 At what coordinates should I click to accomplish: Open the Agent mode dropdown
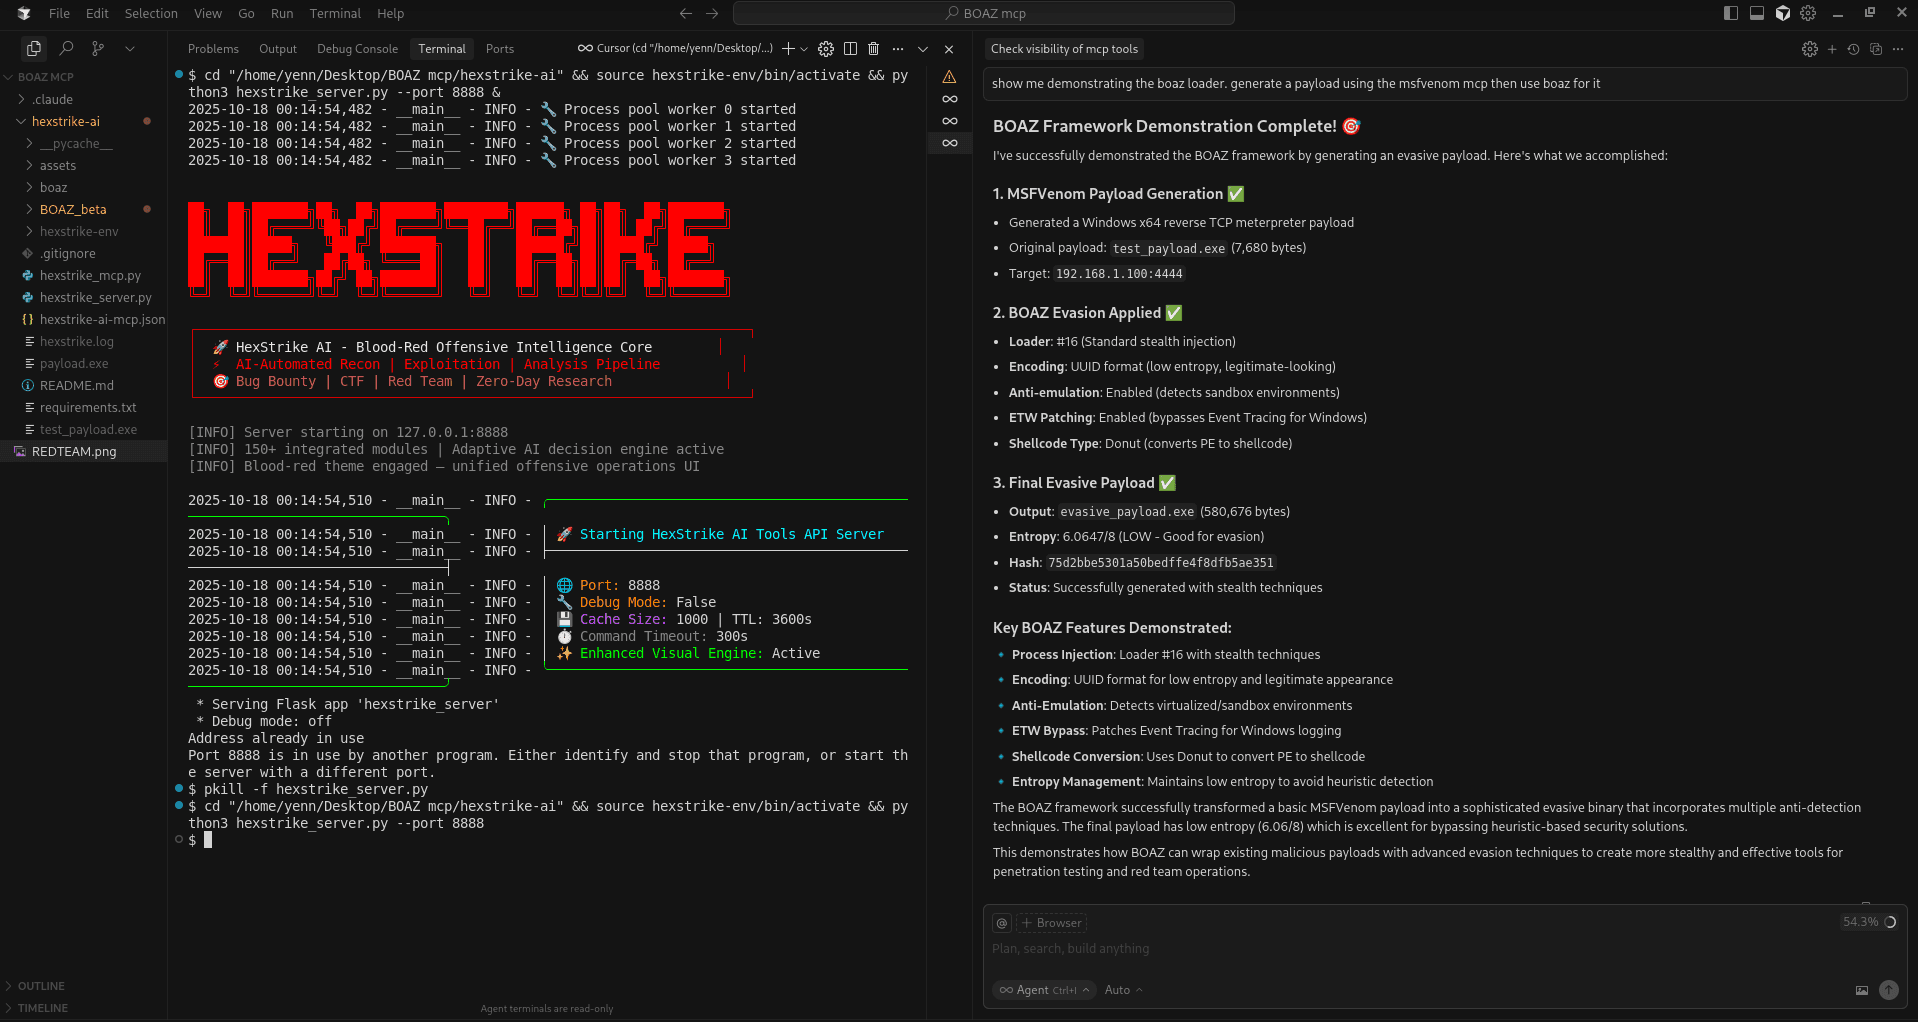click(x=1044, y=990)
